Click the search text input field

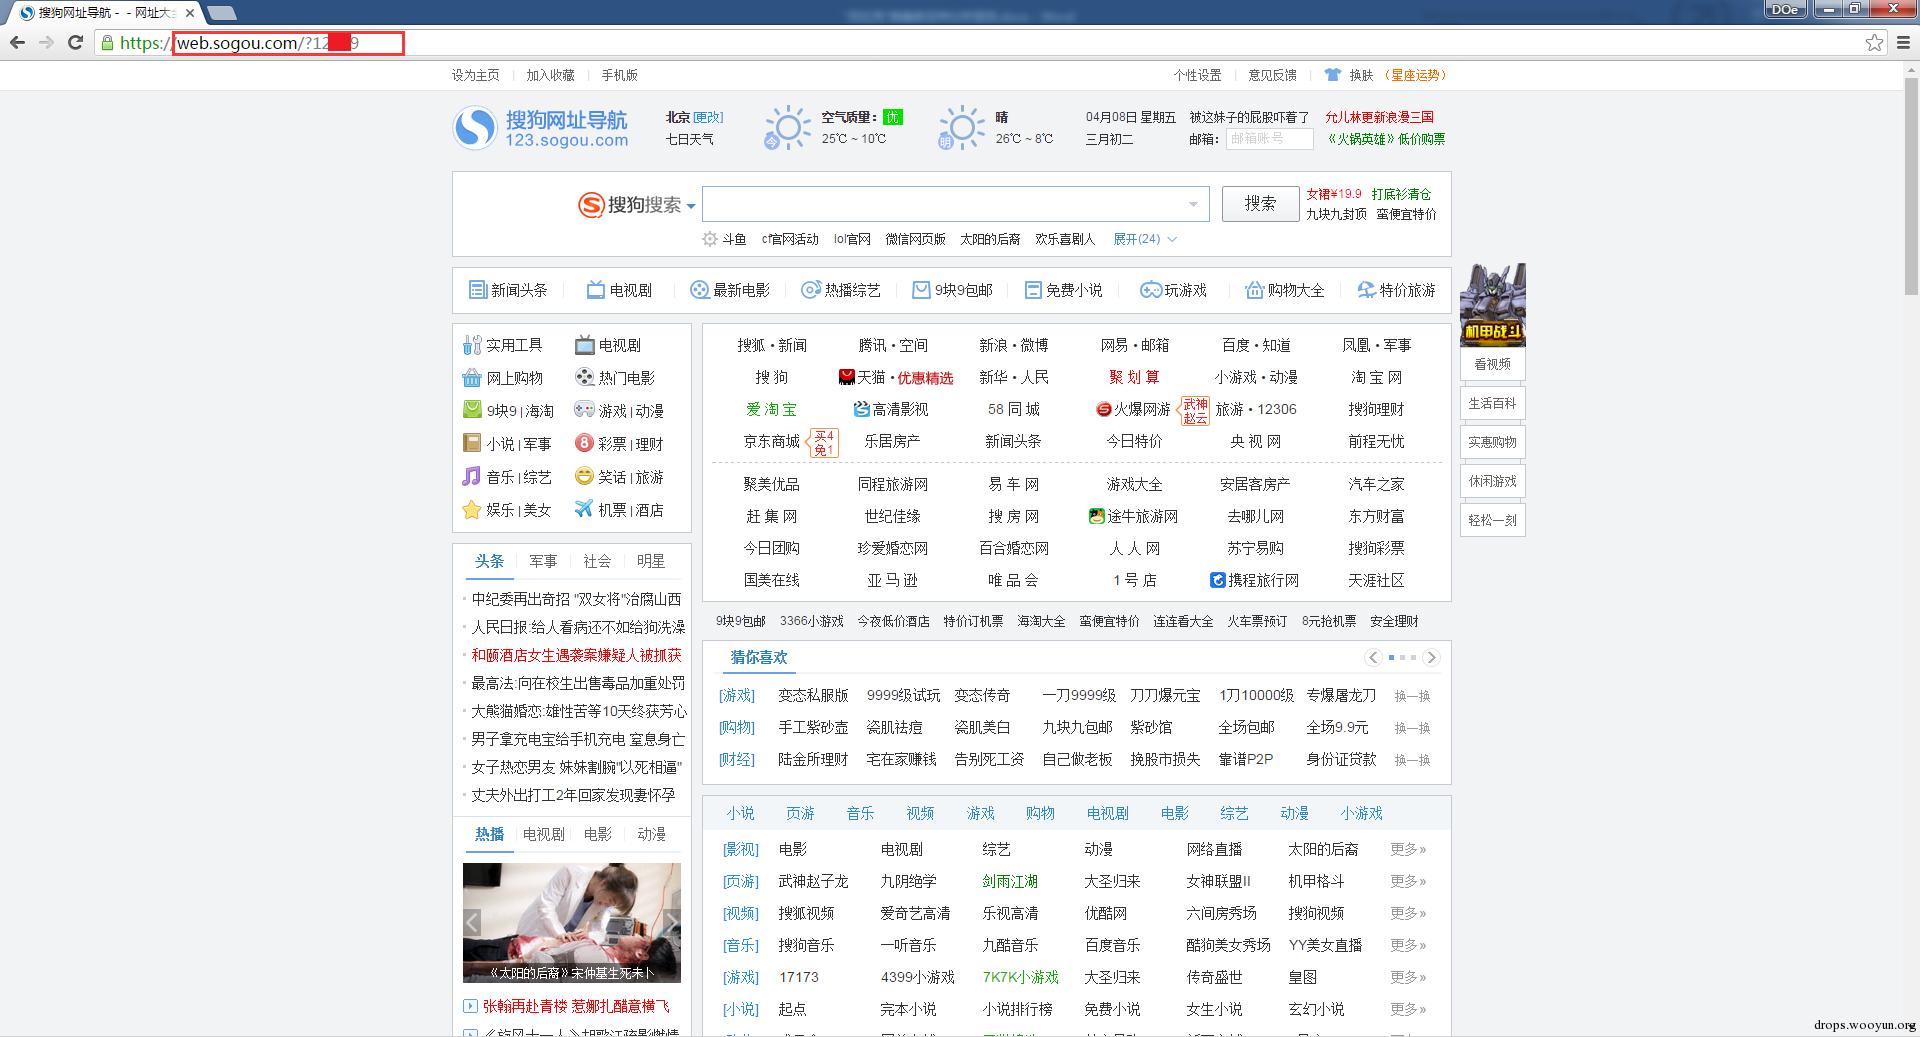coord(940,204)
